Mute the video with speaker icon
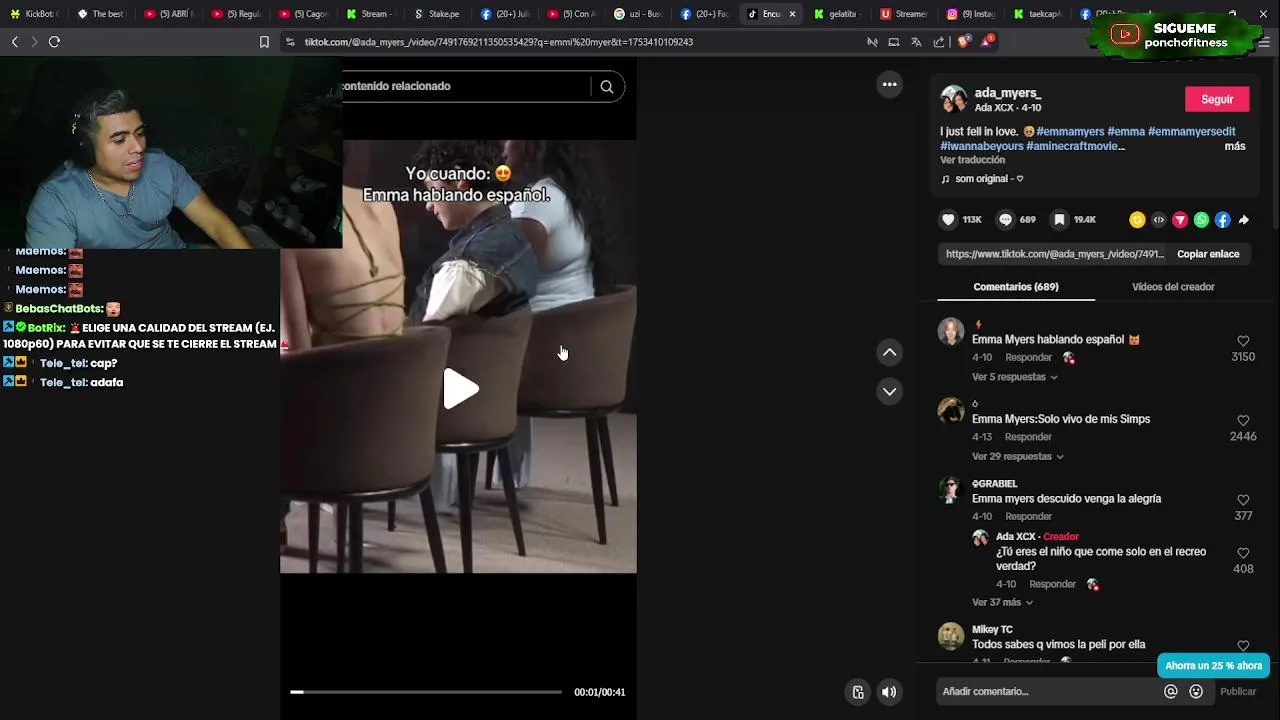The width and height of the screenshot is (1280, 720). pyautogui.click(x=889, y=692)
